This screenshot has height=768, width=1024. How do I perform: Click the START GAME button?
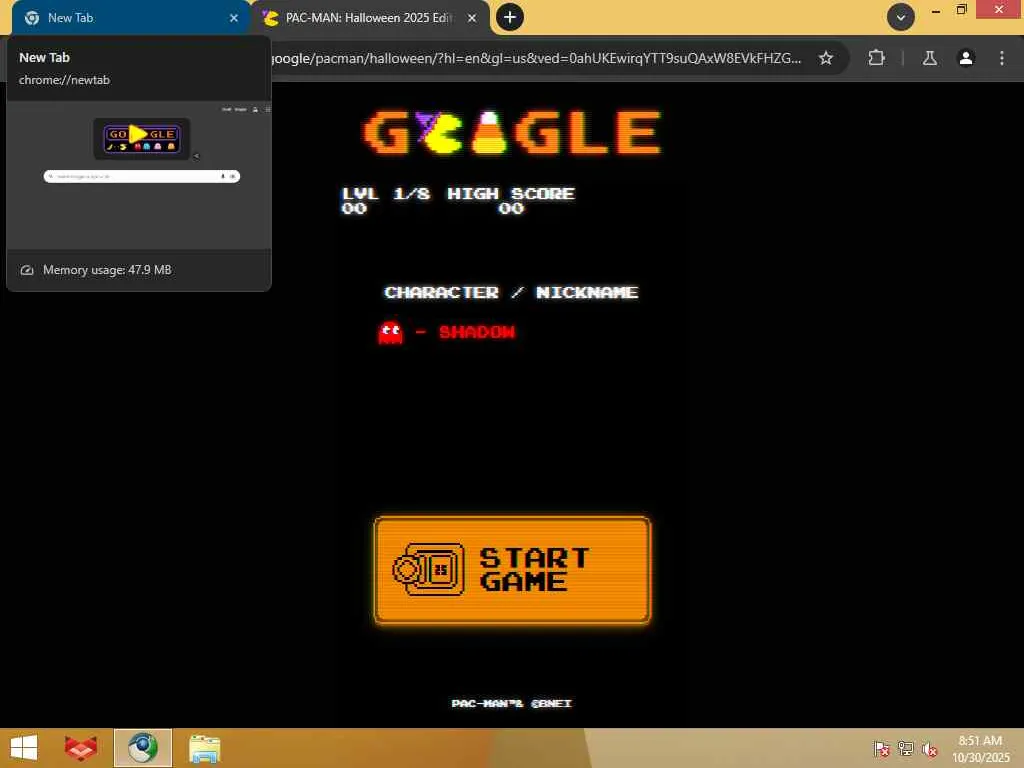[x=512, y=570]
